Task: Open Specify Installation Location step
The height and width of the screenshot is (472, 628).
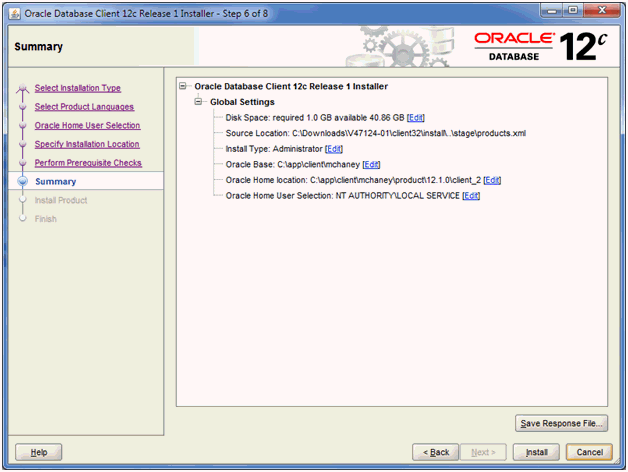Action: (87, 144)
